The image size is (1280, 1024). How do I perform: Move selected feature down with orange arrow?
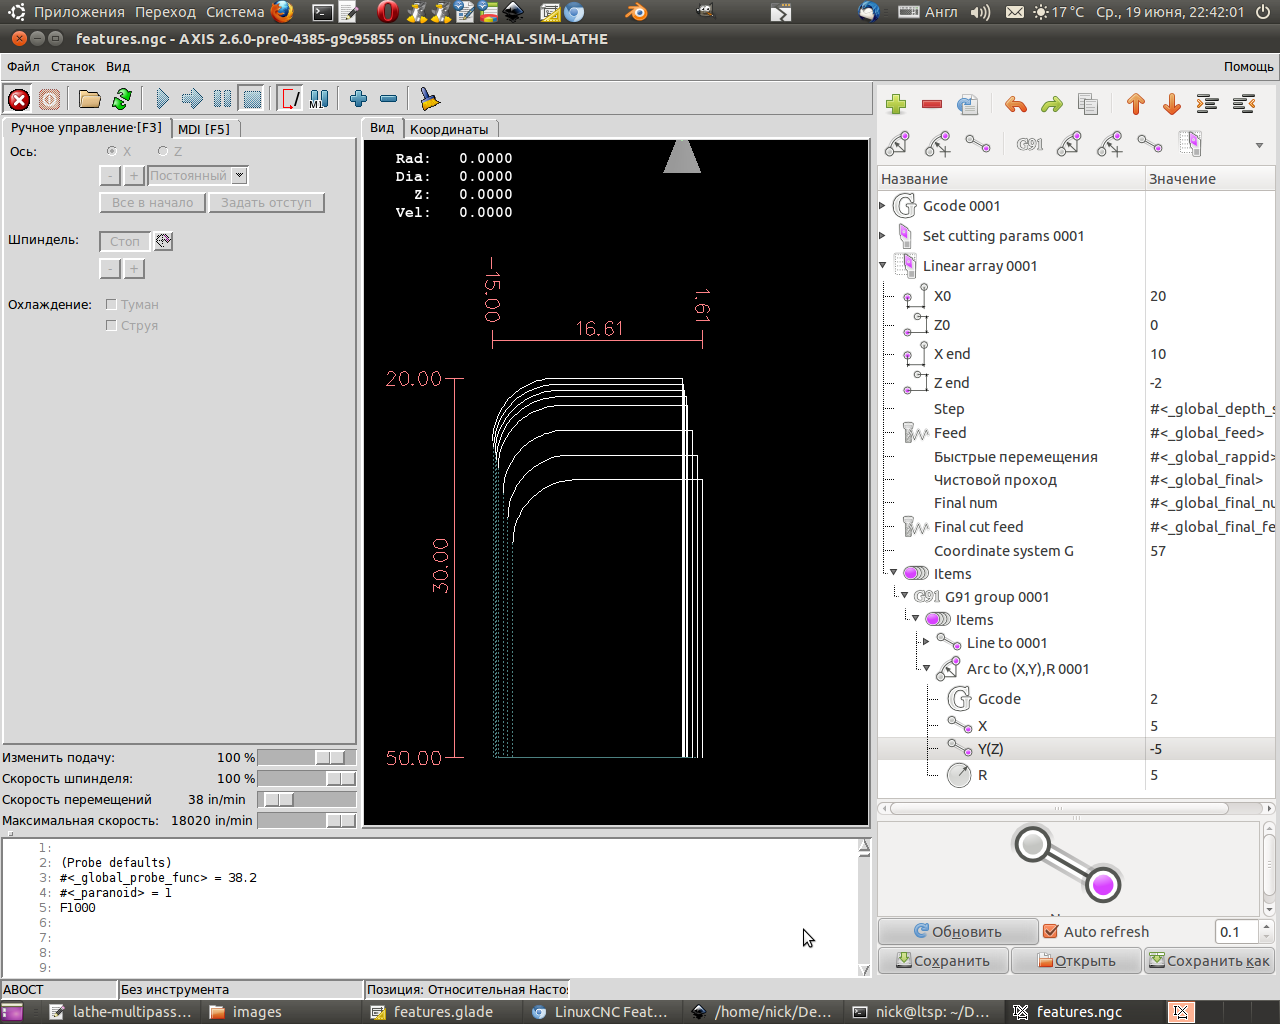1172,104
